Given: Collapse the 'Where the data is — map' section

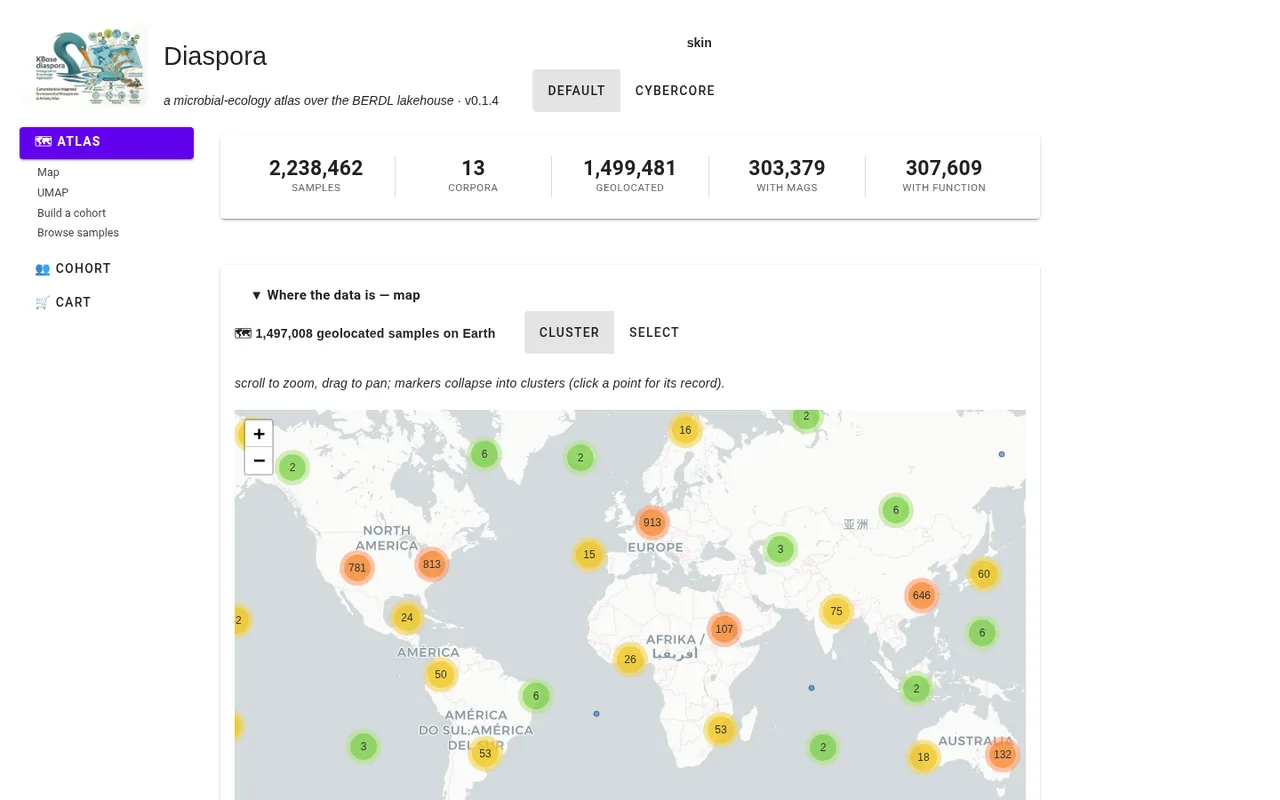Looking at the screenshot, I should click(x=336, y=295).
